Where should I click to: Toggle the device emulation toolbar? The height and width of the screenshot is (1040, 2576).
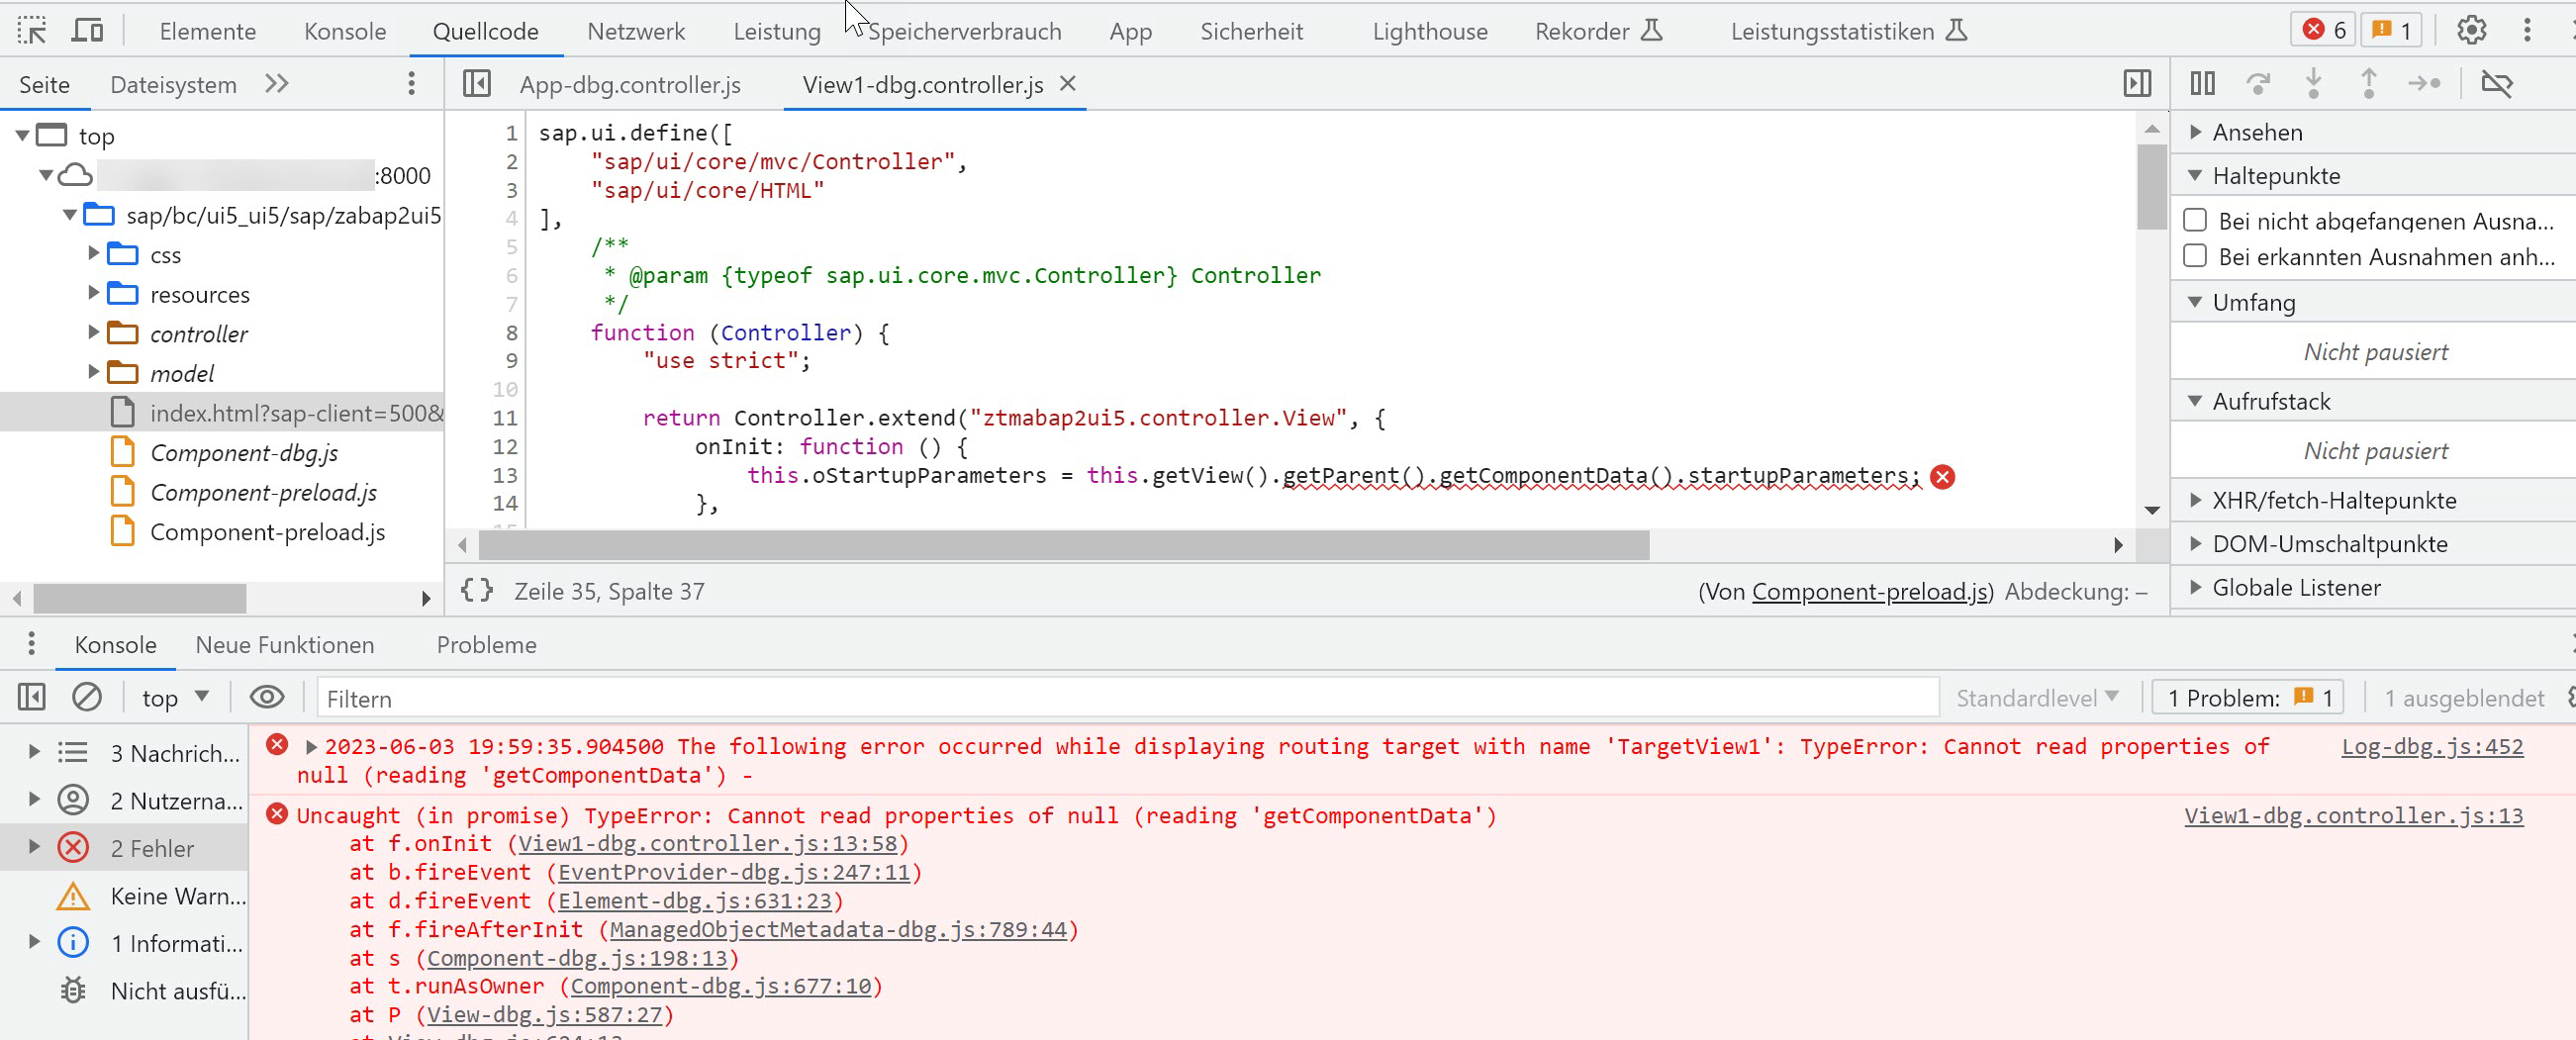point(87,29)
